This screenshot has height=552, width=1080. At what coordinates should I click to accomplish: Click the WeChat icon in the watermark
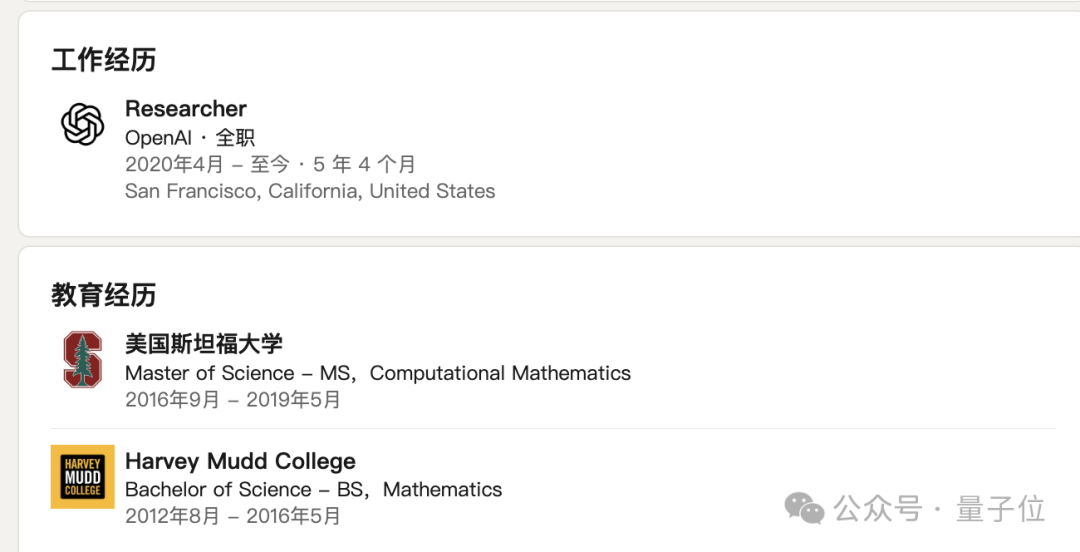point(804,508)
